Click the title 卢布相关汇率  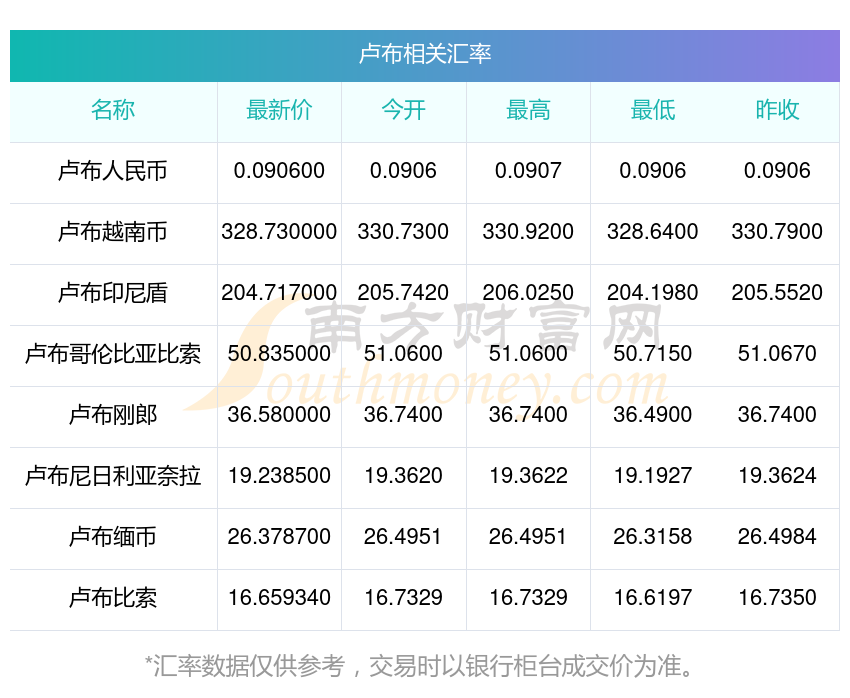[425, 54]
